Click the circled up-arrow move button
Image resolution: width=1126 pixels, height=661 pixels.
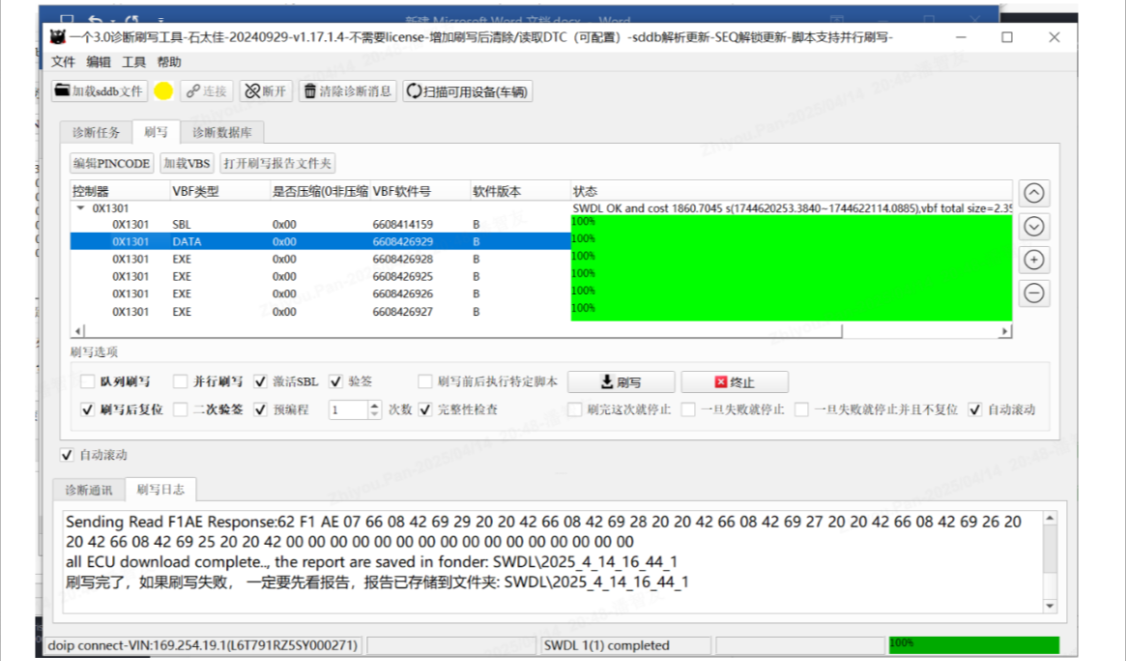click(1034, 193)
